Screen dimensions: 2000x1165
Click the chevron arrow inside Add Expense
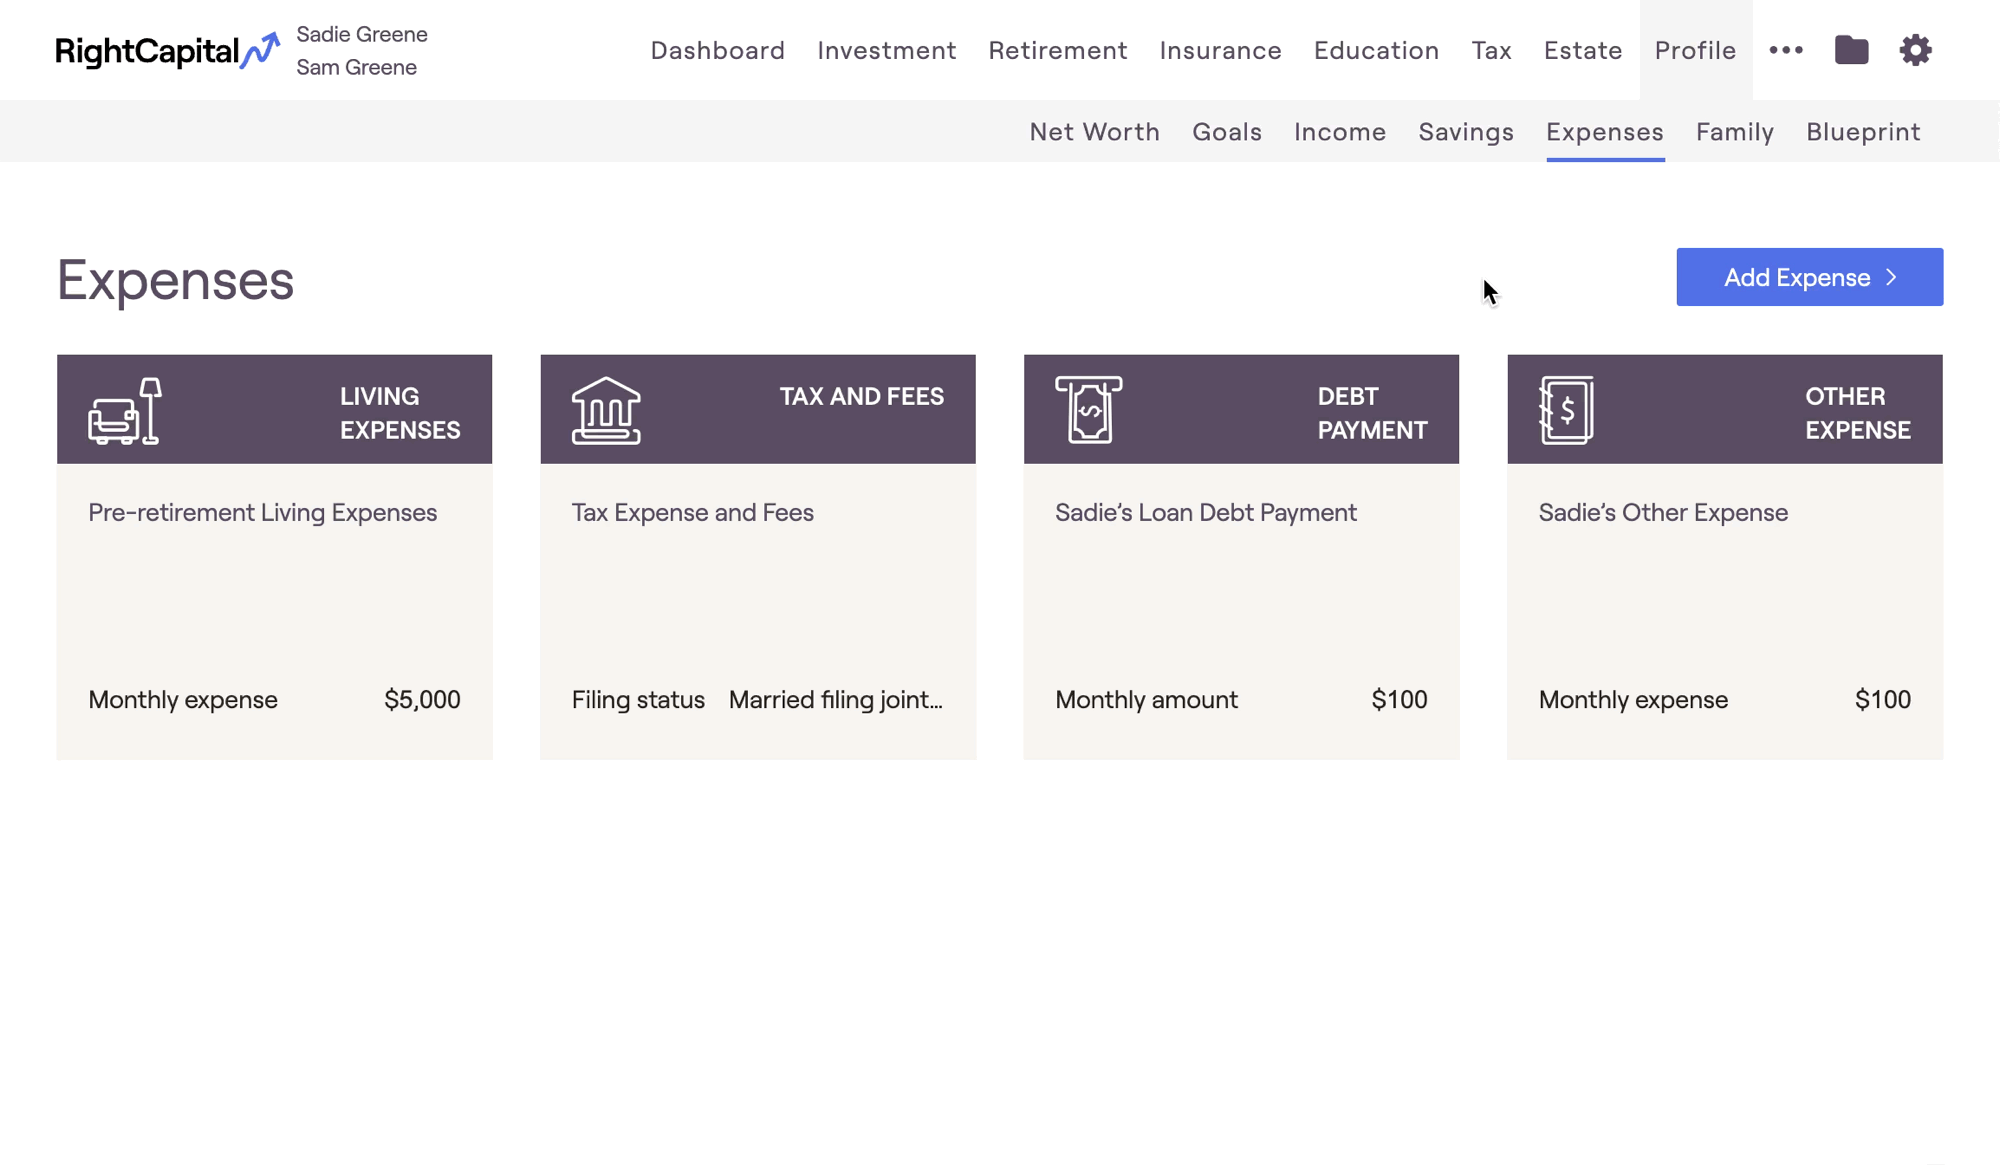1891,277
